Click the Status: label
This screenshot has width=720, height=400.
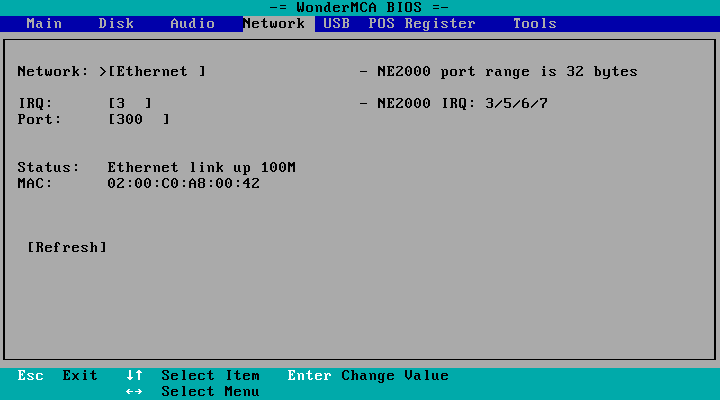(x=49, y=167)
